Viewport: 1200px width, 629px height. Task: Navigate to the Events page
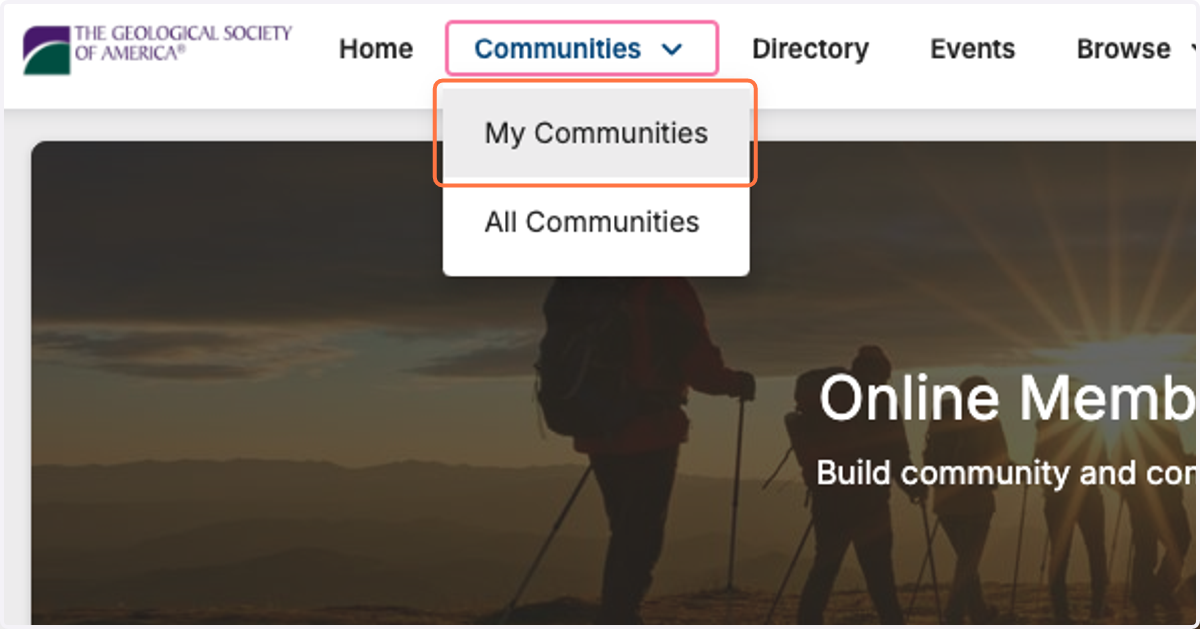[x=972, y=49]
